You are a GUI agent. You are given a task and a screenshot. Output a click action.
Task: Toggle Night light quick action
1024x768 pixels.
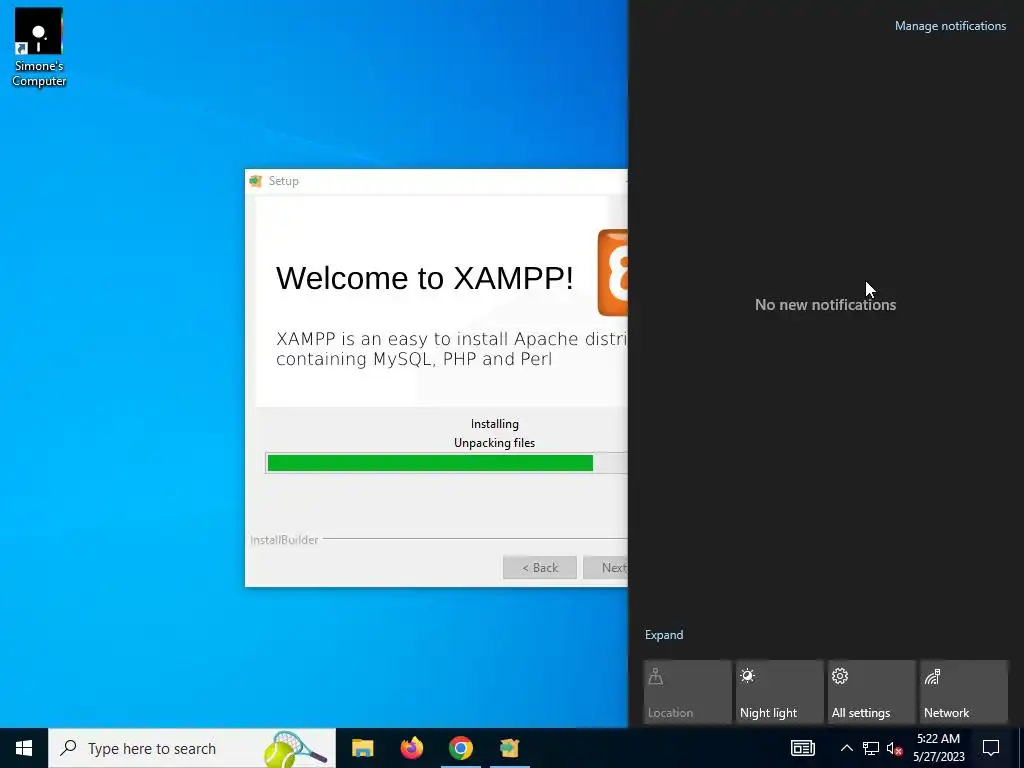(779, 692)
